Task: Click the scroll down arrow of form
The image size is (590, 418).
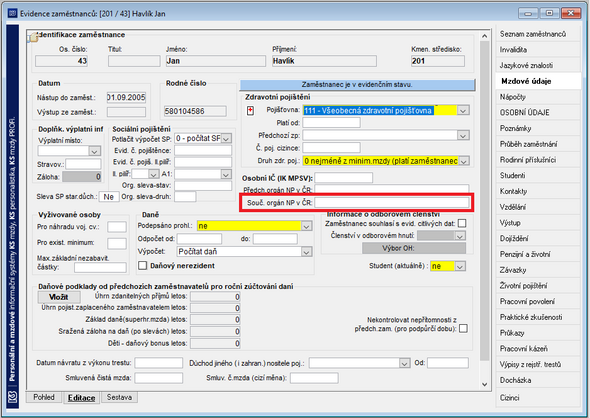Action: tap(485, 385)
